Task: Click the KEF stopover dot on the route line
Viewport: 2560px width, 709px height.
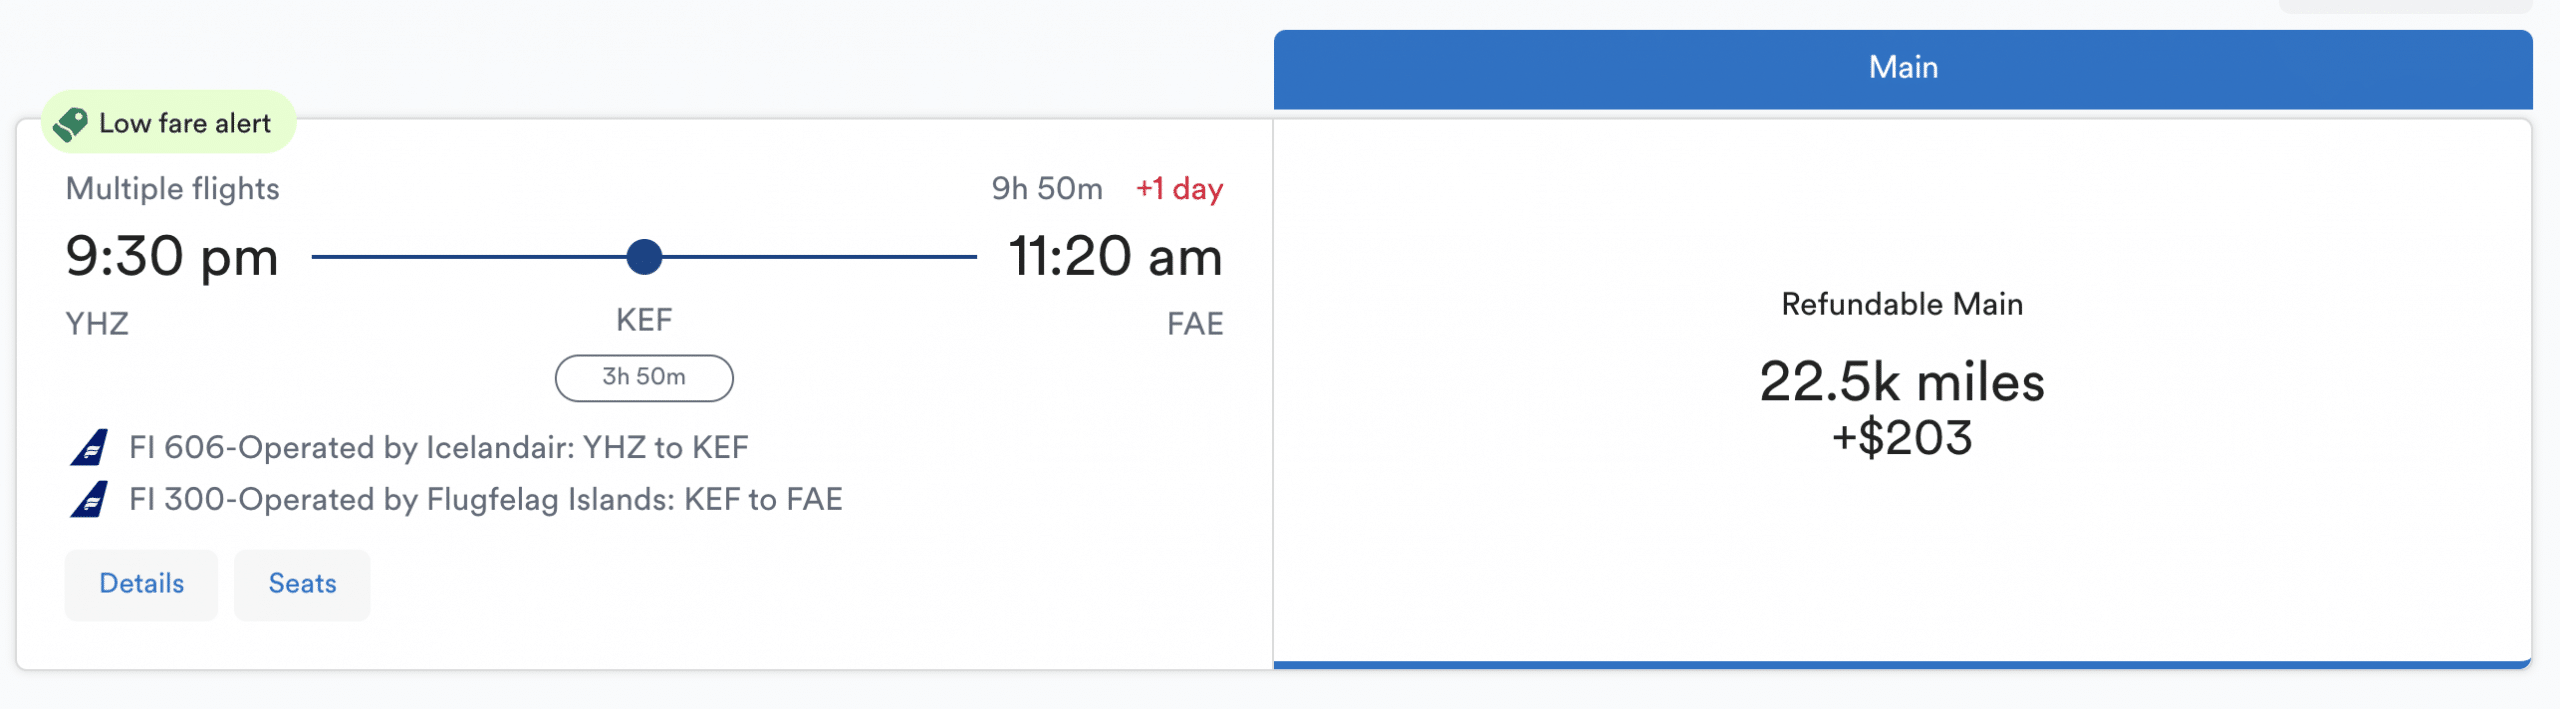Action: [644, 257]
